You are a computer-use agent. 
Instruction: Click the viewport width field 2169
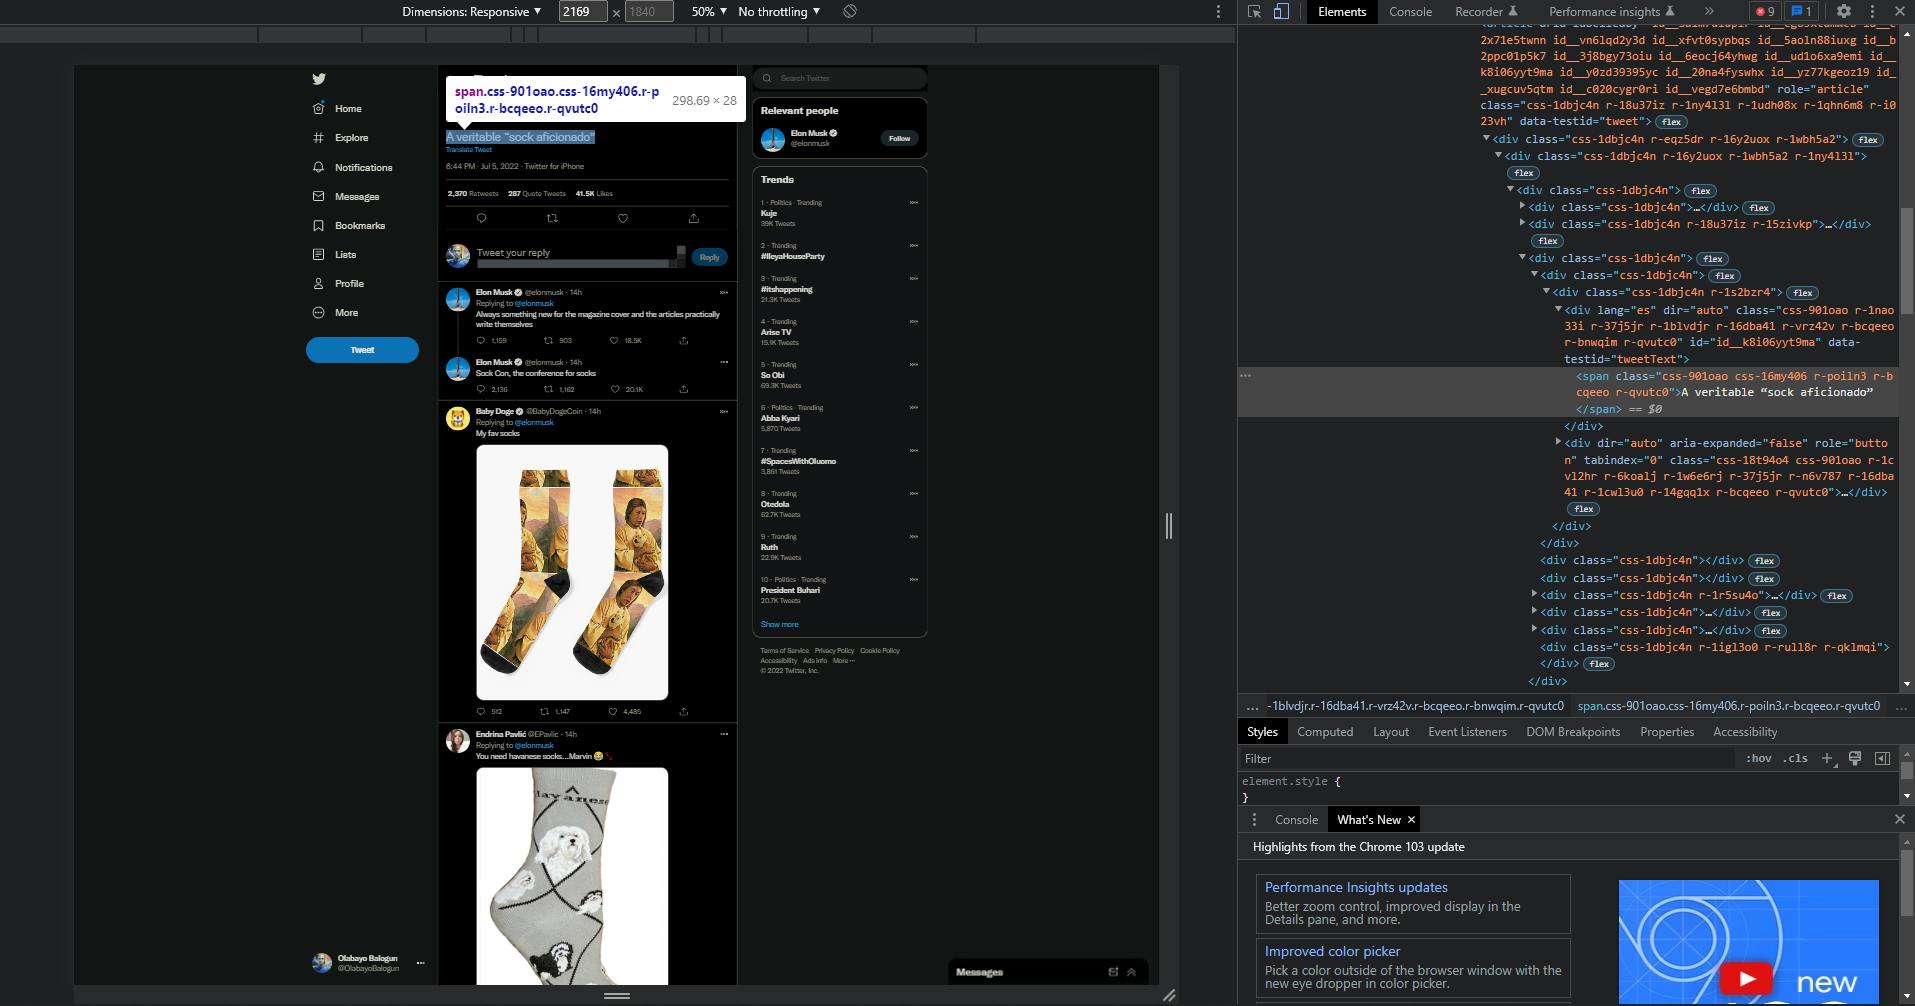pos(582,12)
